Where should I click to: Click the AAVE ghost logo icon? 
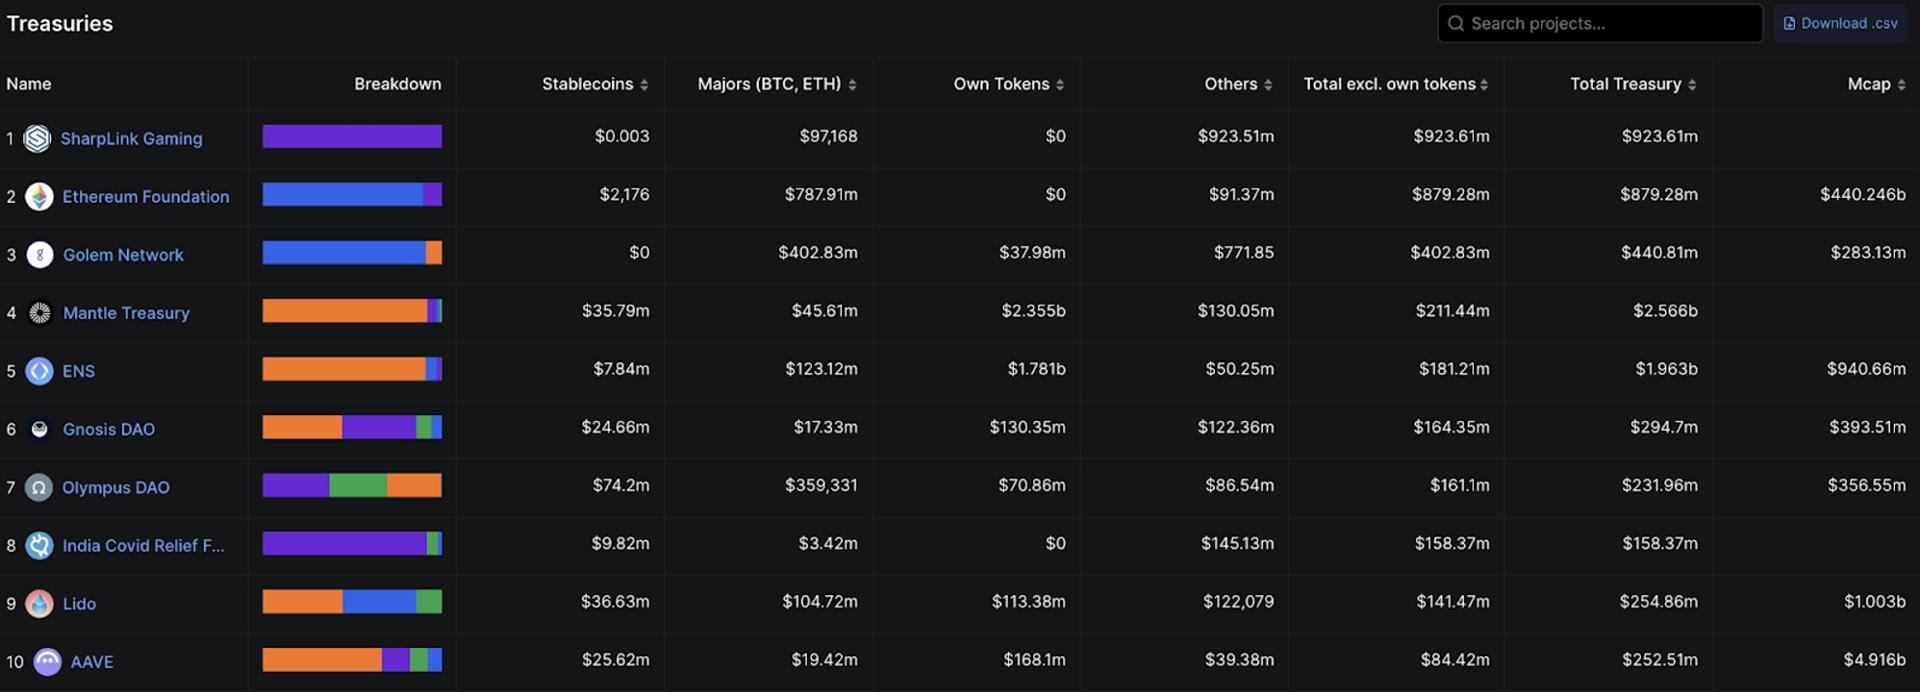47,661
